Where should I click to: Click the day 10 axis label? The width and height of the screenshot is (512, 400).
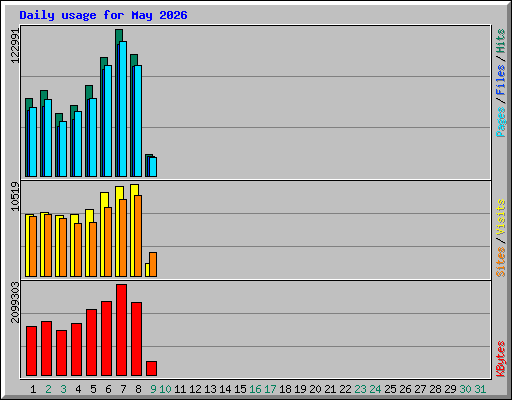click(165, 389)
